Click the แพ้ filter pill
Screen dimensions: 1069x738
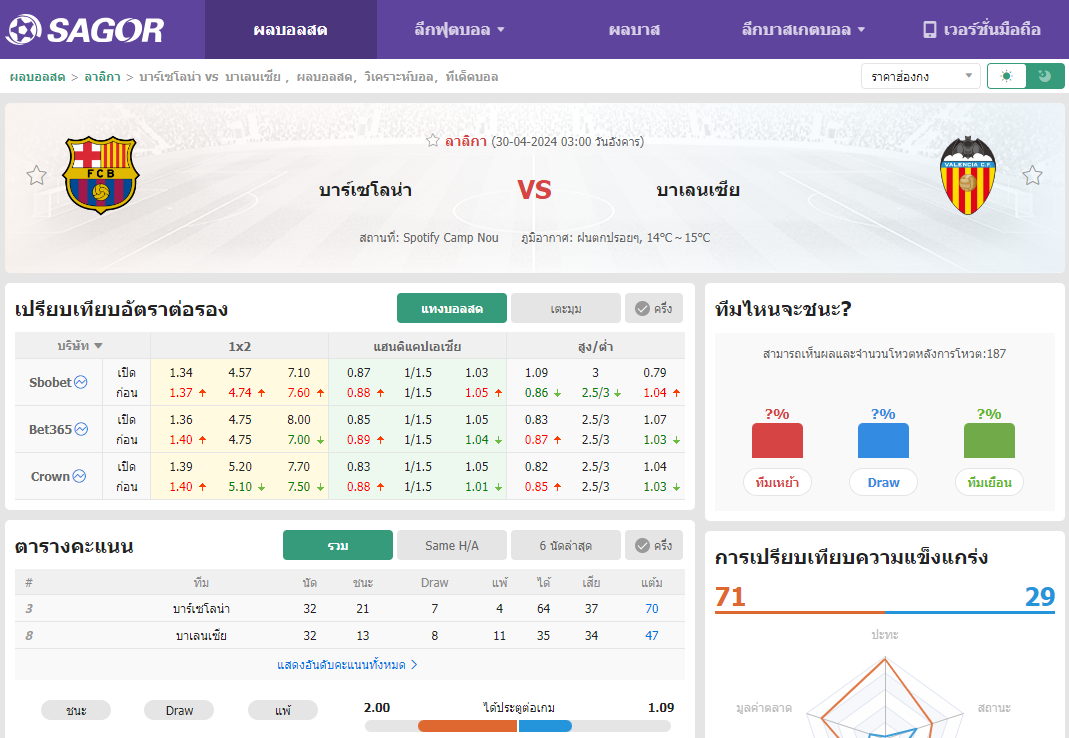point(282,710)
